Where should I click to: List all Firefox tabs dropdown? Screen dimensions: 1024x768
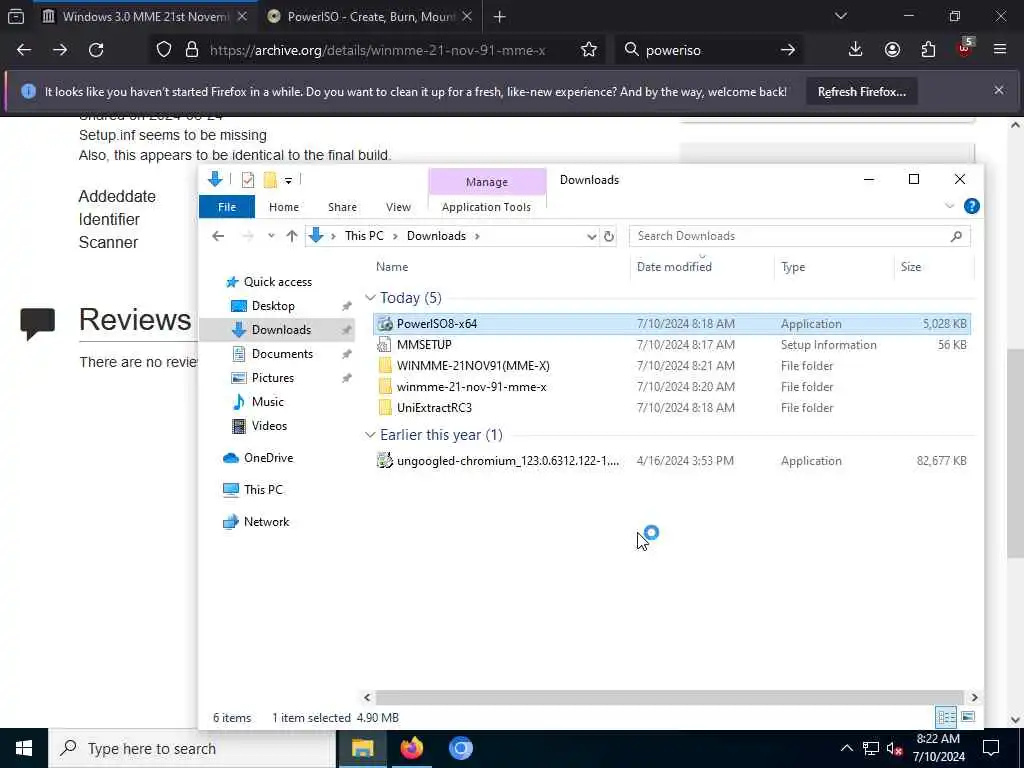[x=840, y=17]
